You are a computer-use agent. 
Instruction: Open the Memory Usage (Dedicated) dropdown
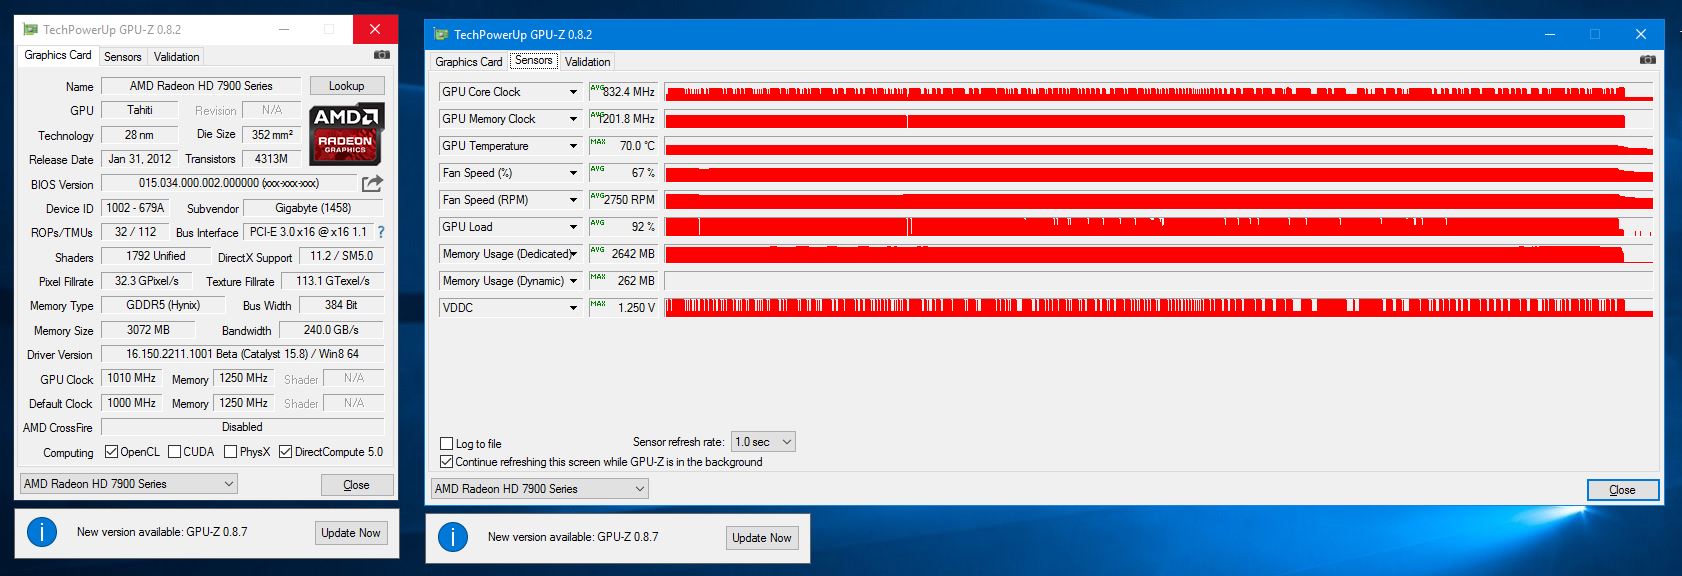coord(573,254)
